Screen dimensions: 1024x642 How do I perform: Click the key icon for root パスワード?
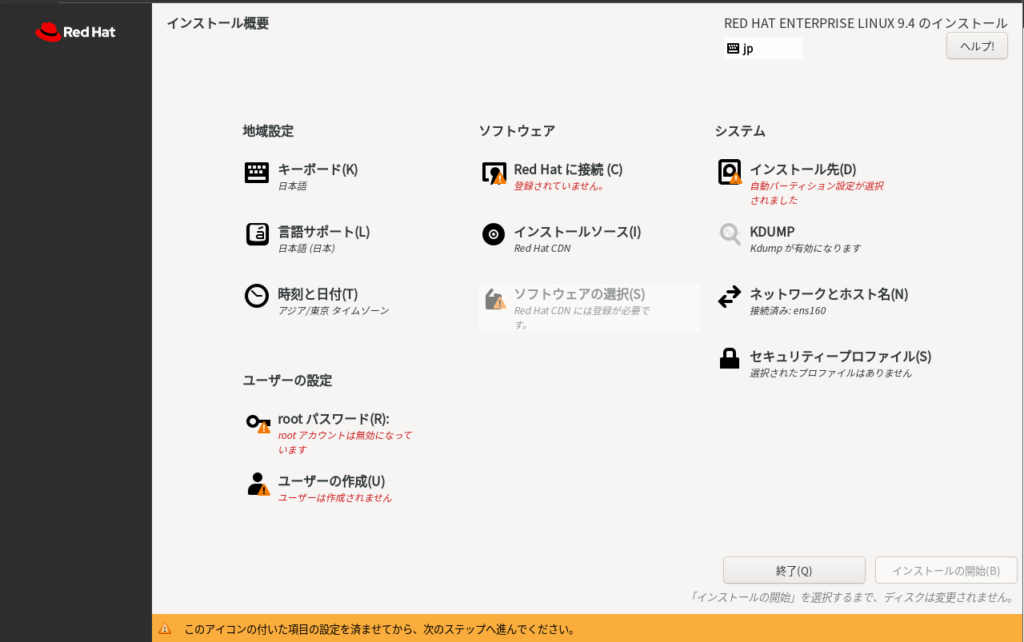pyautogui.click(x=257, y=422)
